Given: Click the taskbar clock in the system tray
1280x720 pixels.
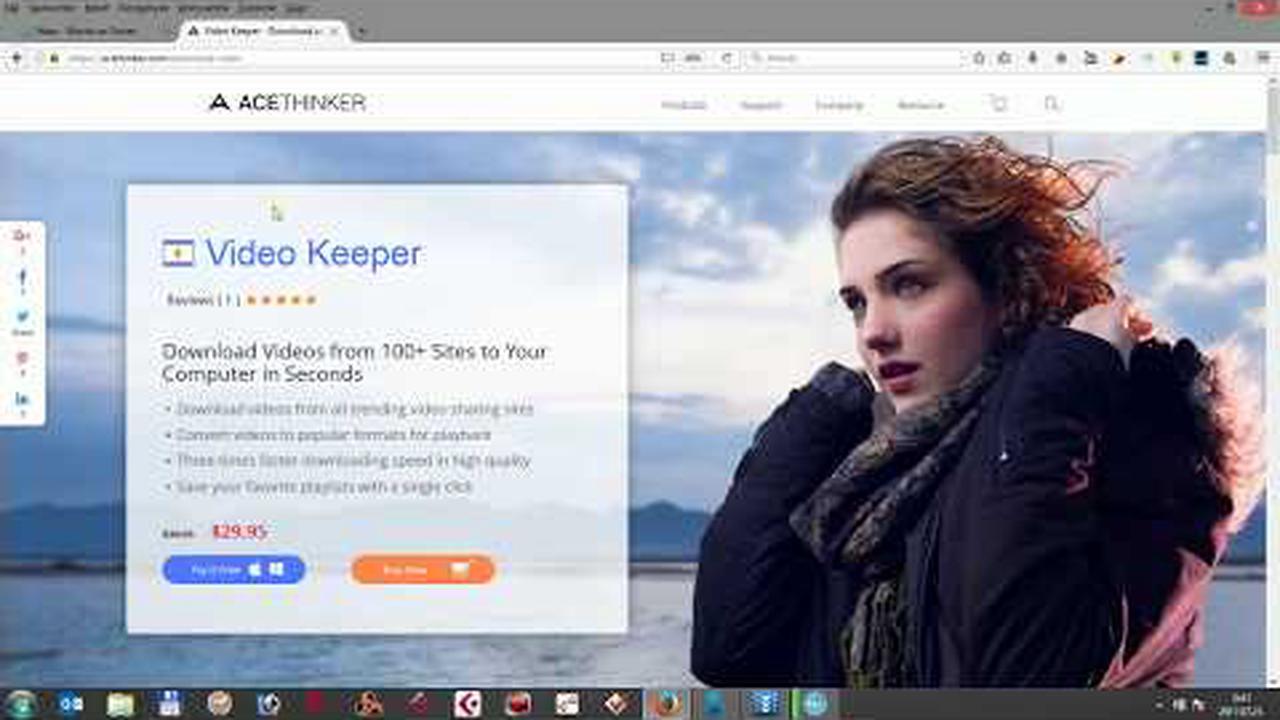Looking at the screenshot, I should pos(1241,704).
